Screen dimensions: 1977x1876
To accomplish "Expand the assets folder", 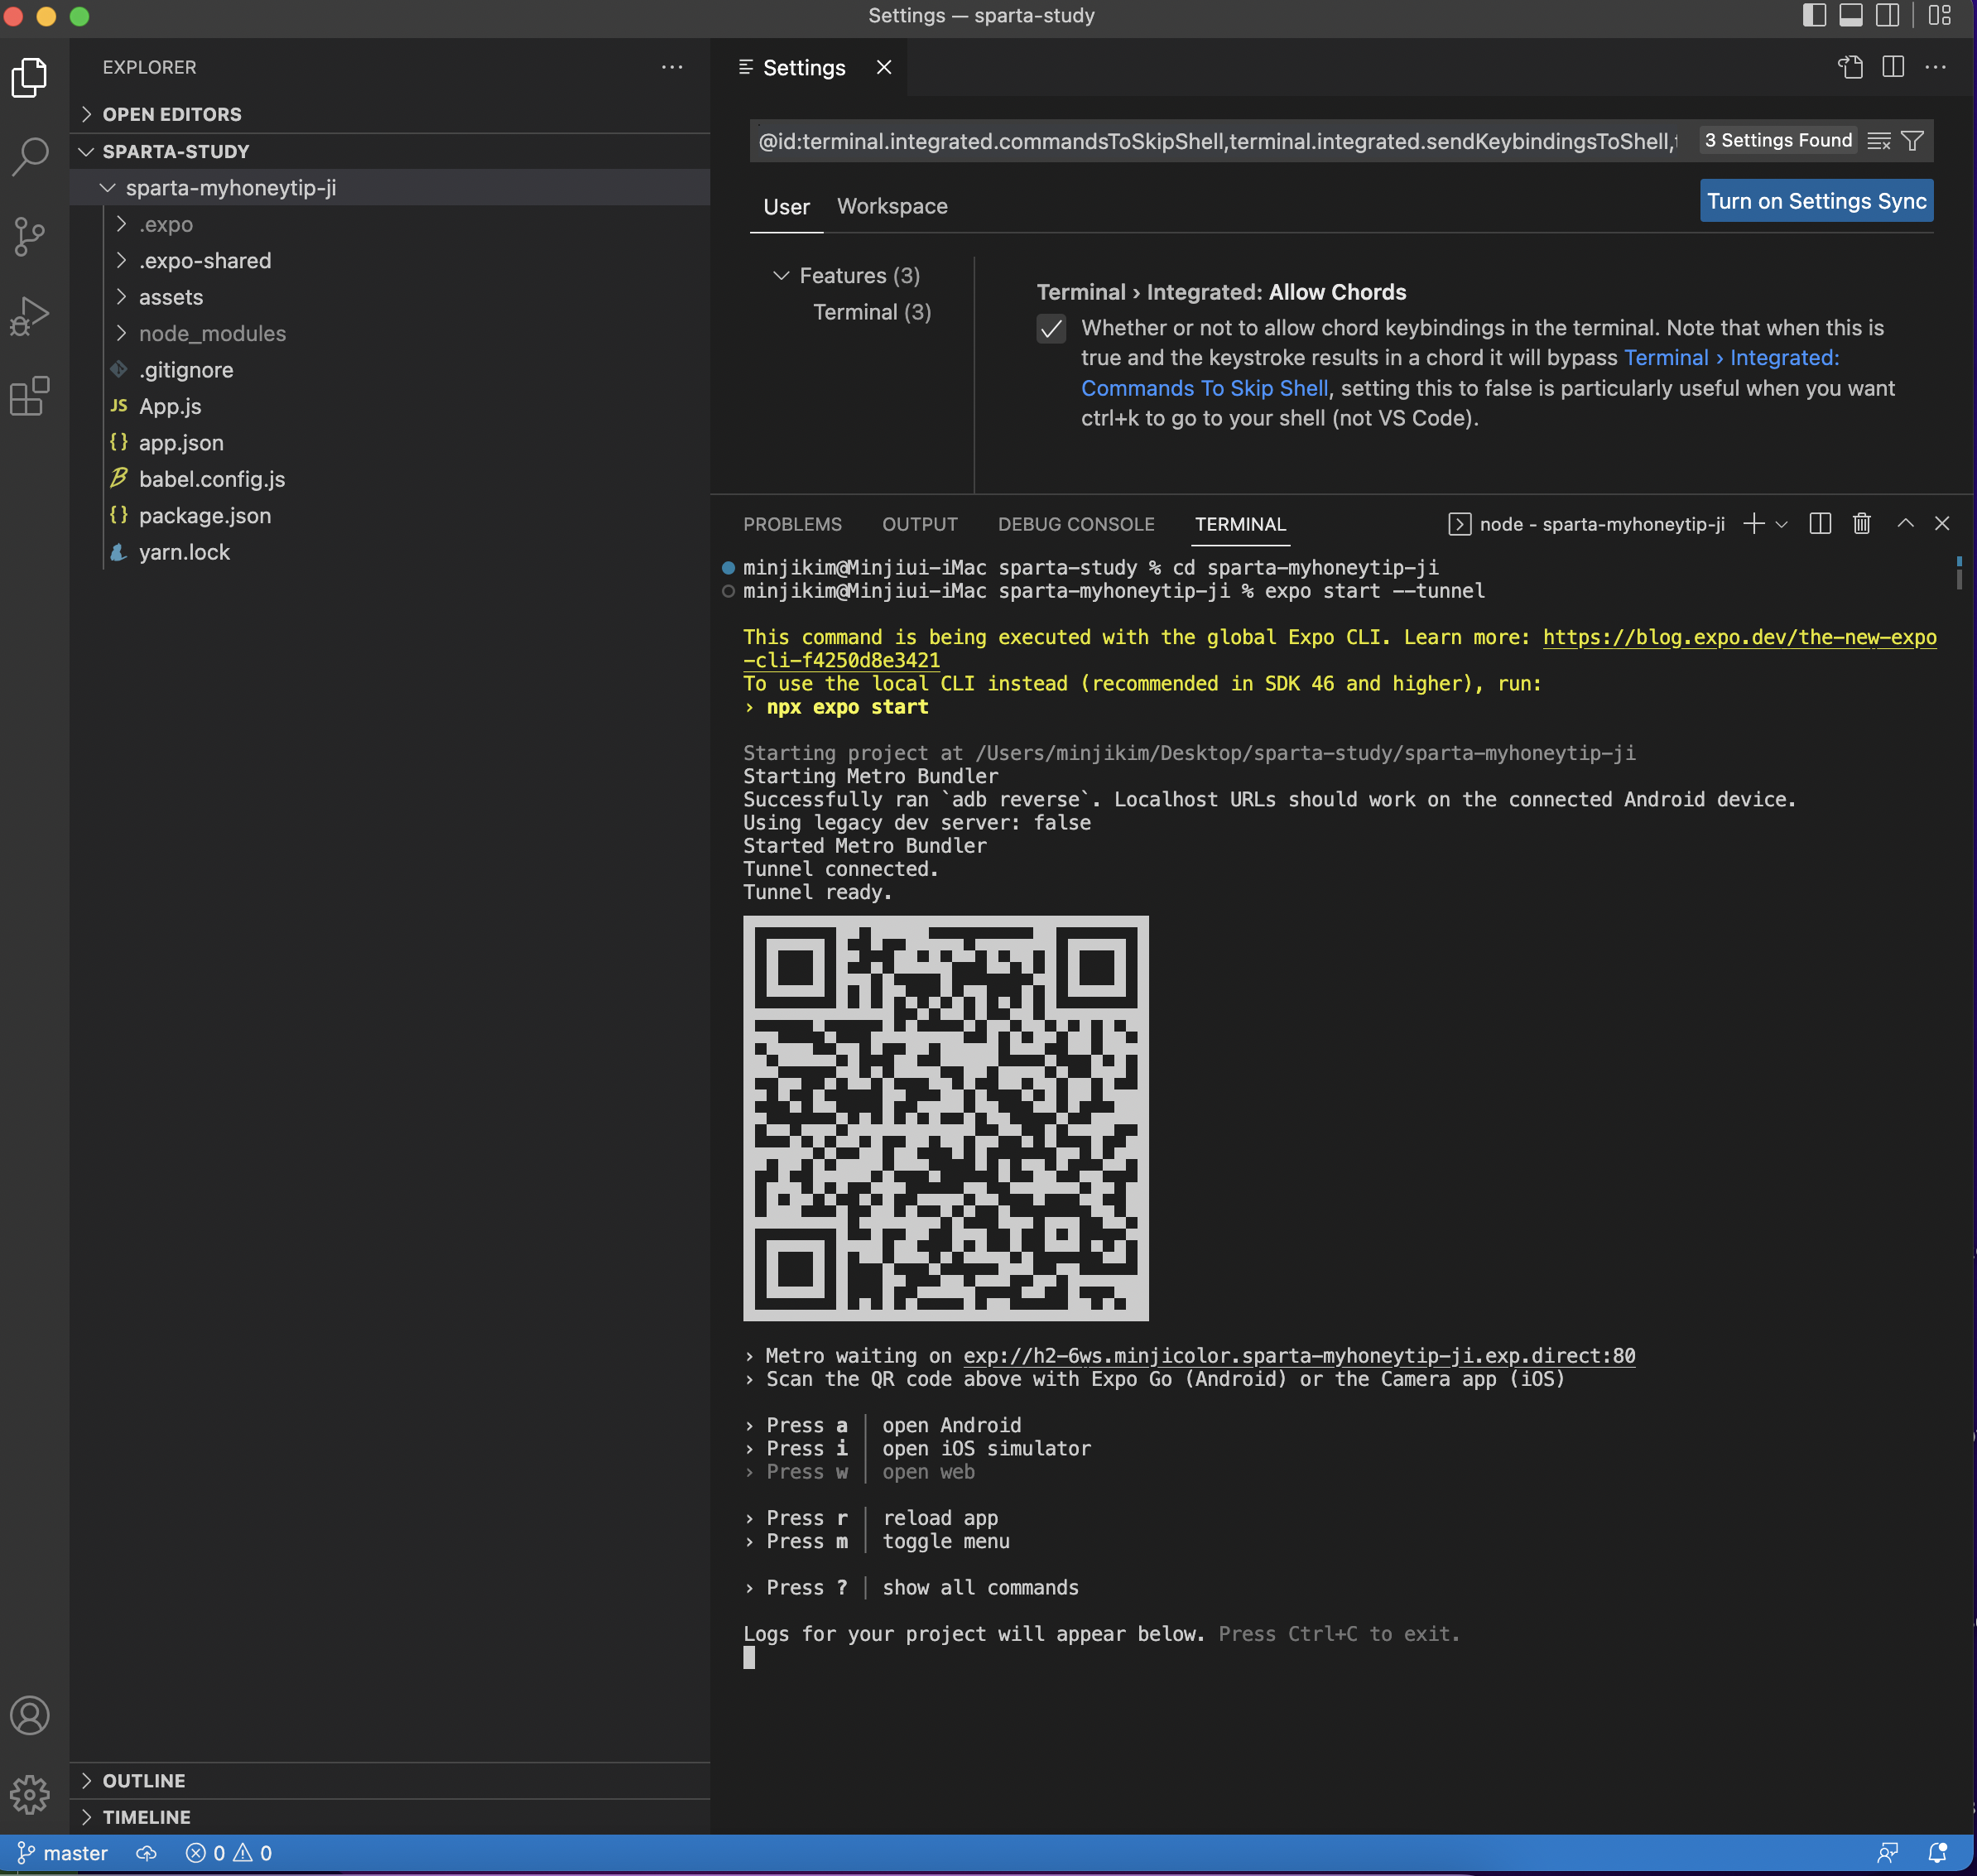I will pos(390,297).
